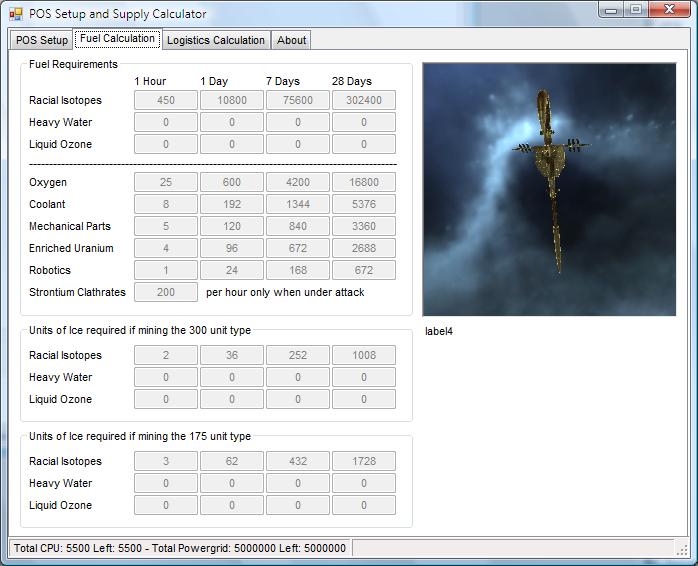Screen dimensions: 698x566
Task: Click the Racial Isotopes 1 Day field showing 10800
Action: 231,100
